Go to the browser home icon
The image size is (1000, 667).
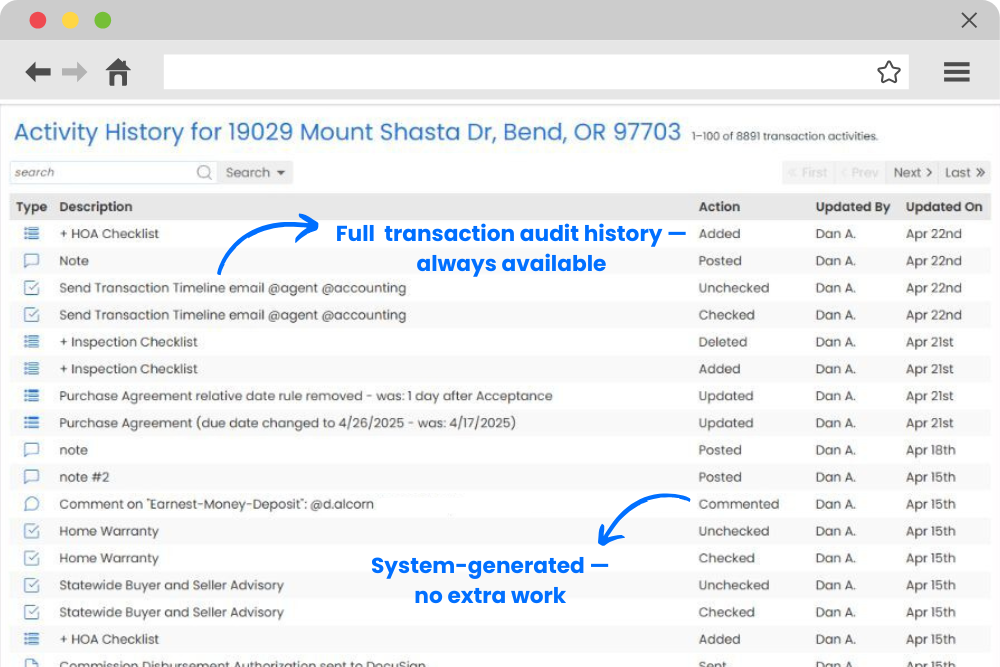118,72
